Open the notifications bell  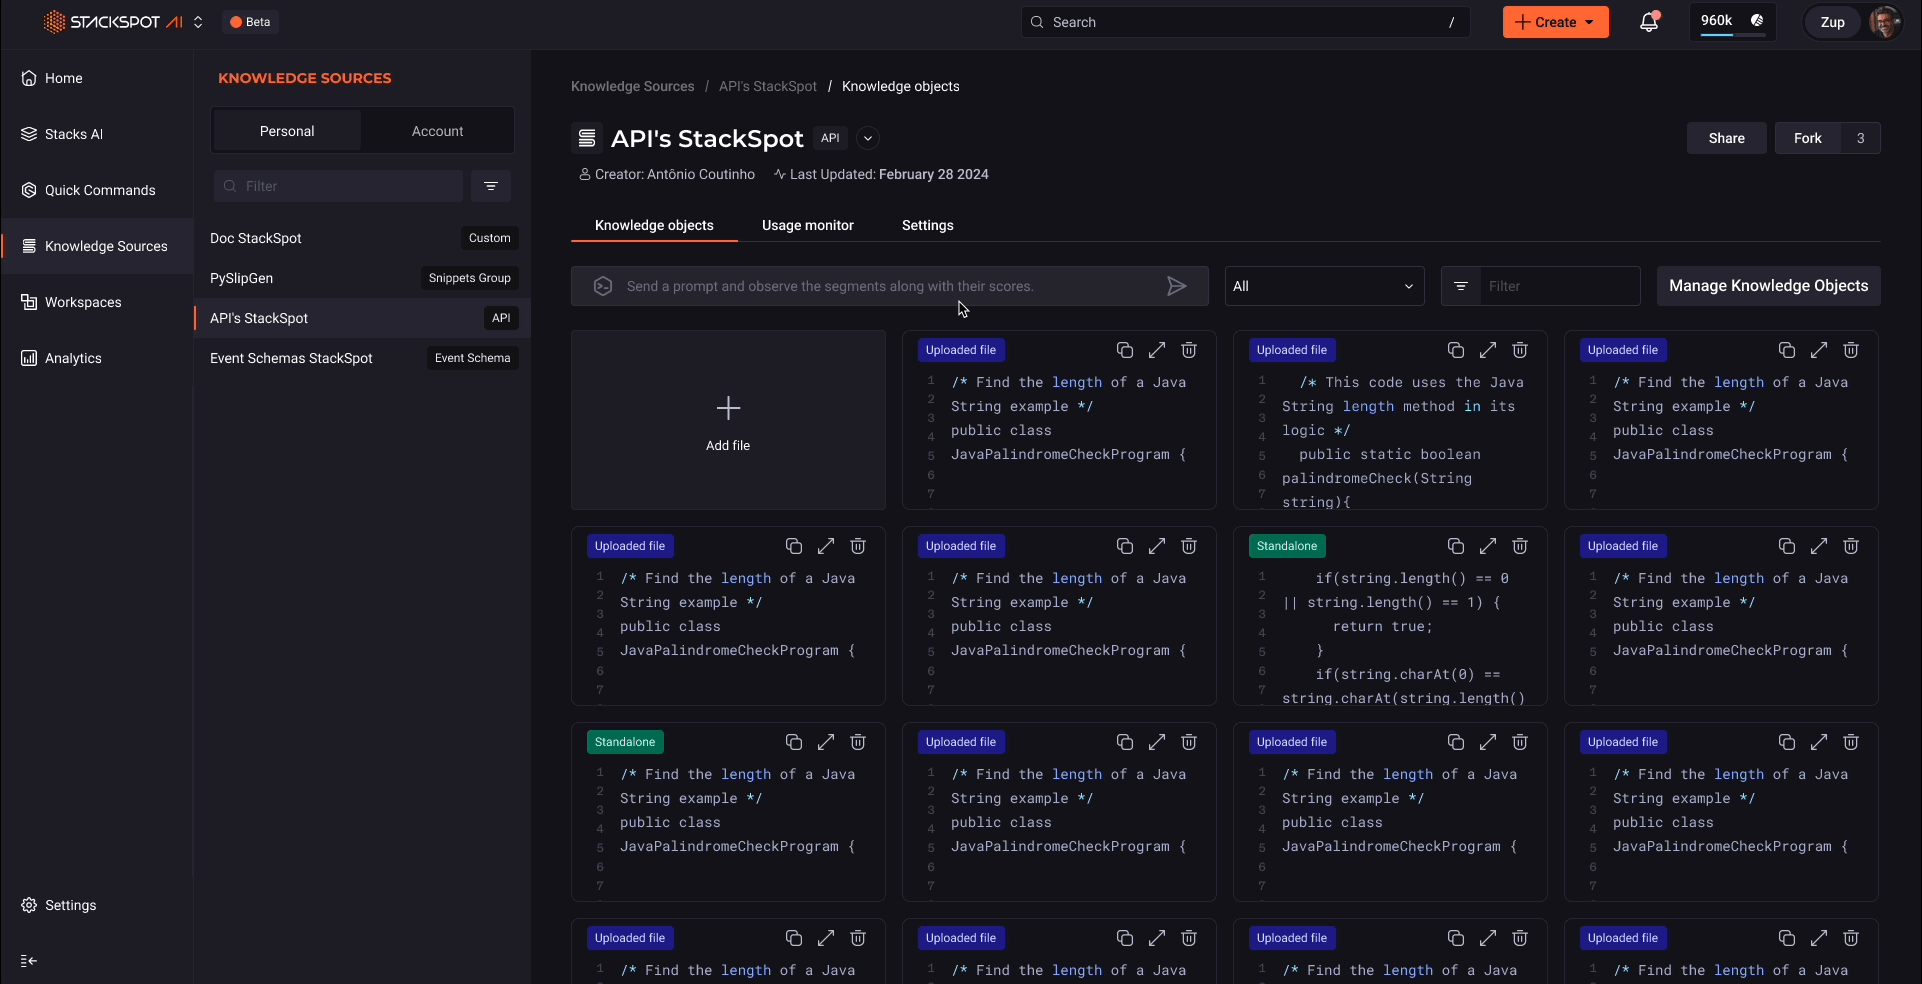(1649, 21)
